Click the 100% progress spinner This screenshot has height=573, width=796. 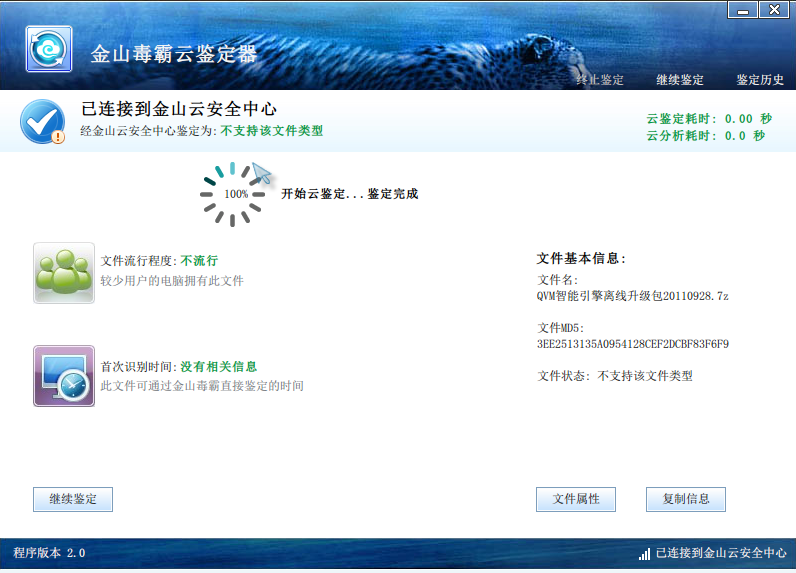click(233, 194)
